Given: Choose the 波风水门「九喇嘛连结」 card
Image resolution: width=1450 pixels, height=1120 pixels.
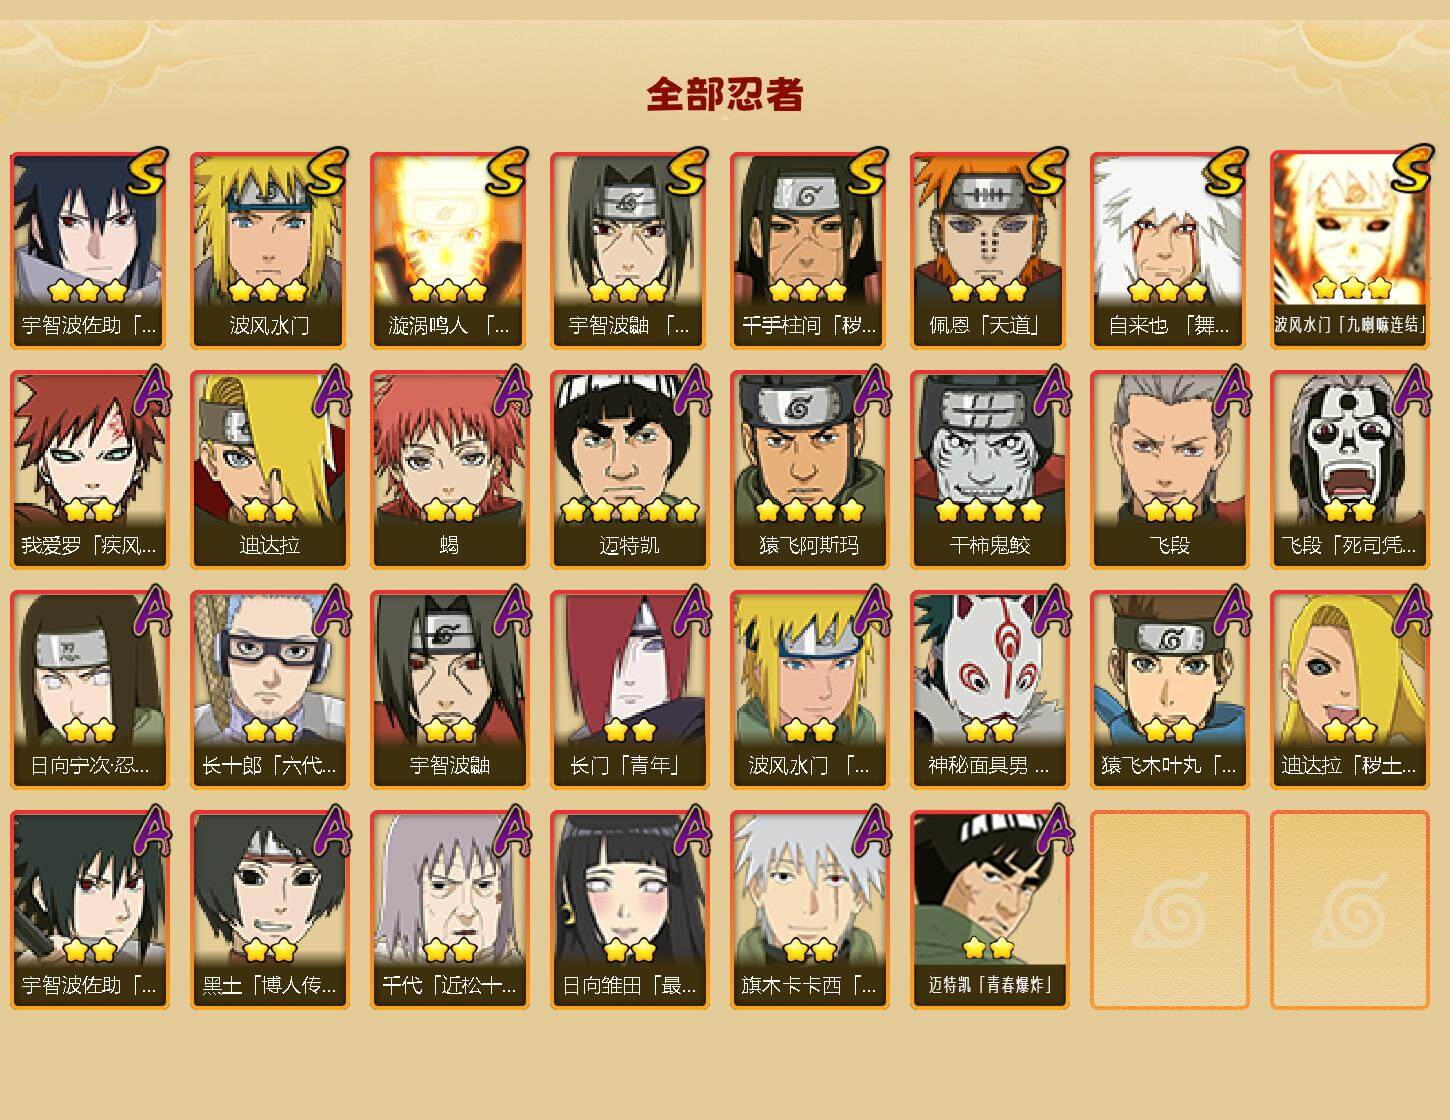Looking at the screenshot, I should (1349, 250).
